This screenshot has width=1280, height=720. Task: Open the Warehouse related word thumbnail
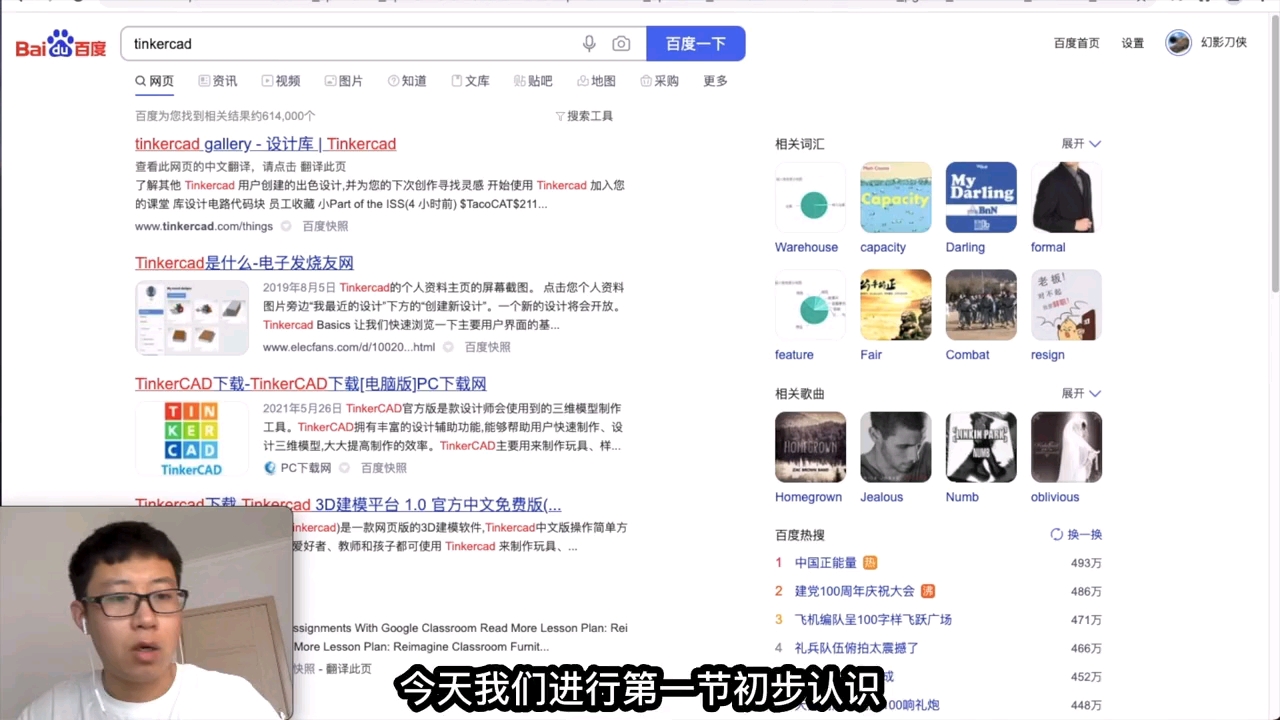[x=810, y=198]
